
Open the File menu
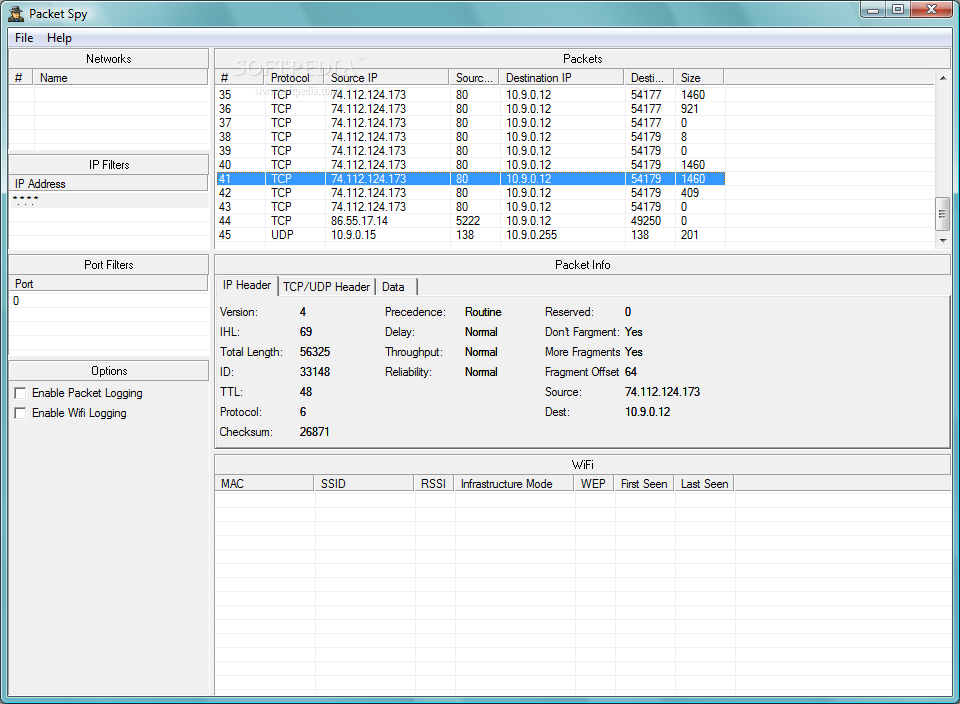tap(24, 38)
